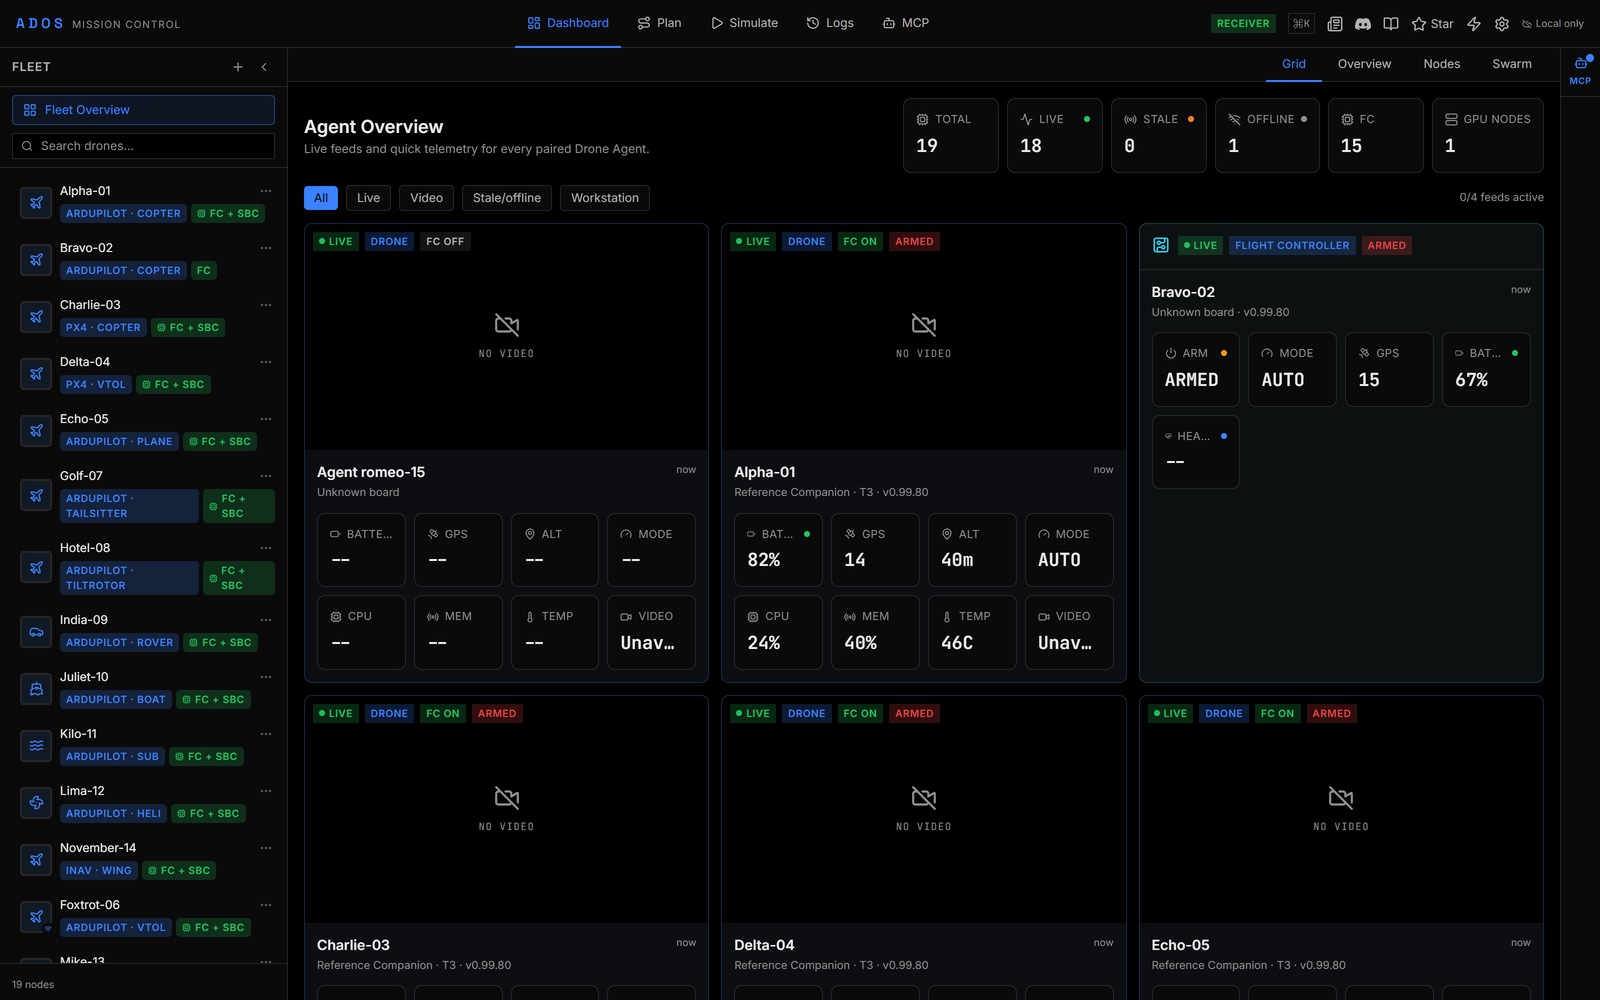Click Alpha-01 drone icon in fleet list
This screenshot has width=1600, height=1000.
pos(36,202)
